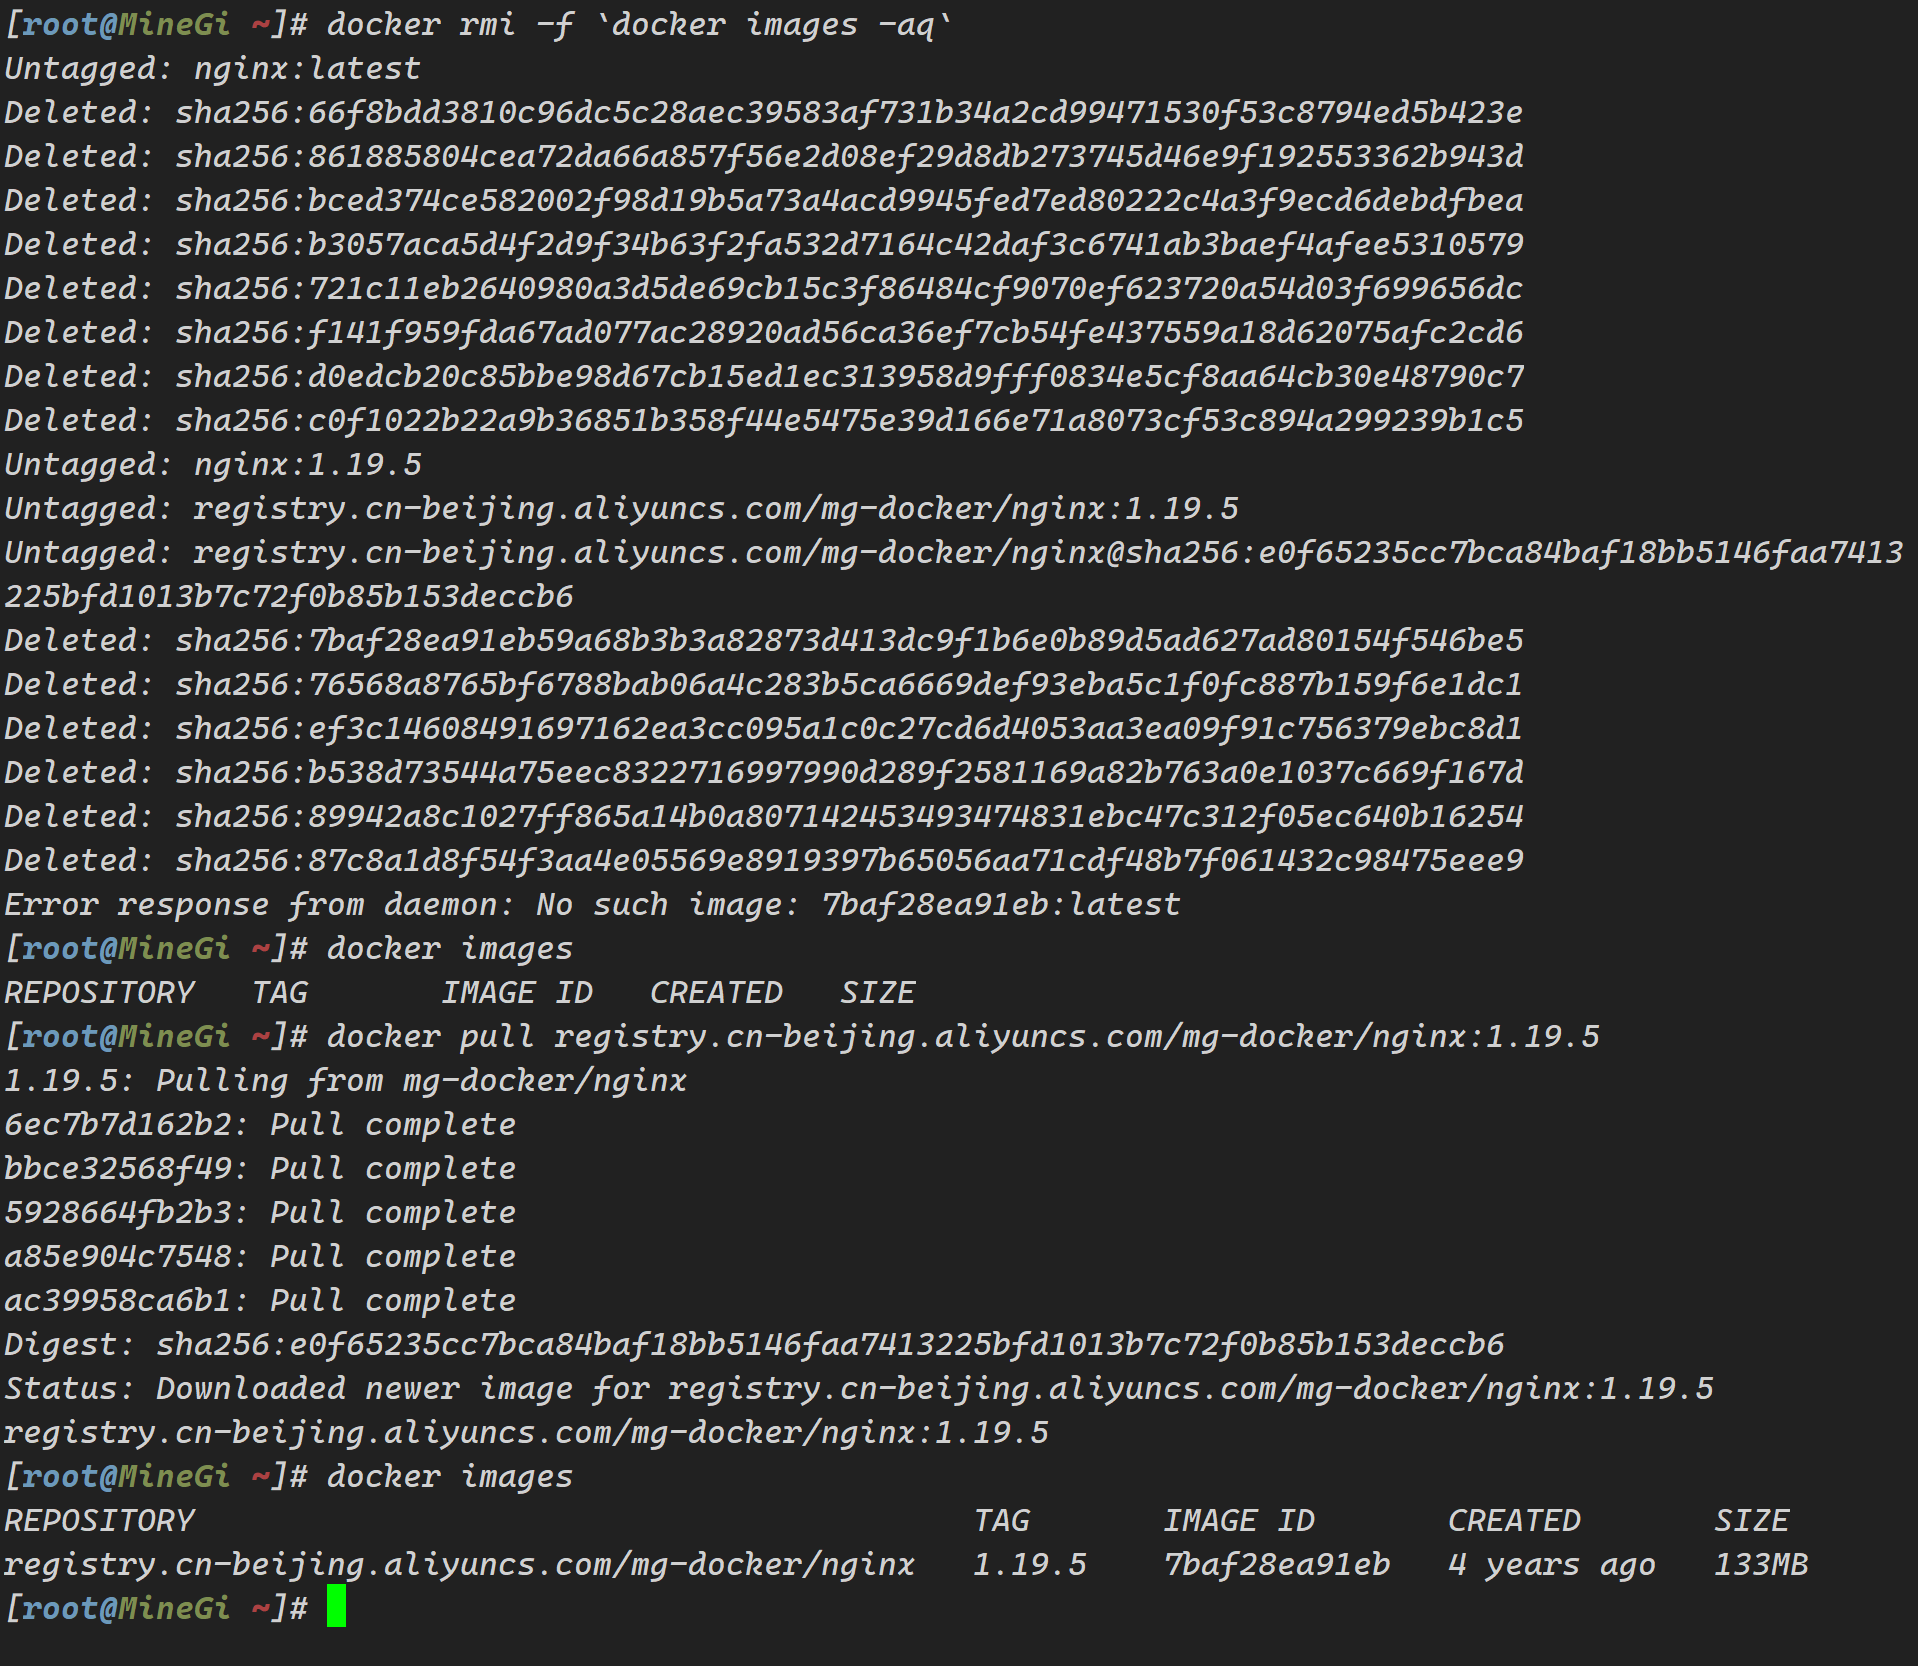Click SIZE header in the final table
The width and height of the screenshot is (1918, 1666).
1751,1520
